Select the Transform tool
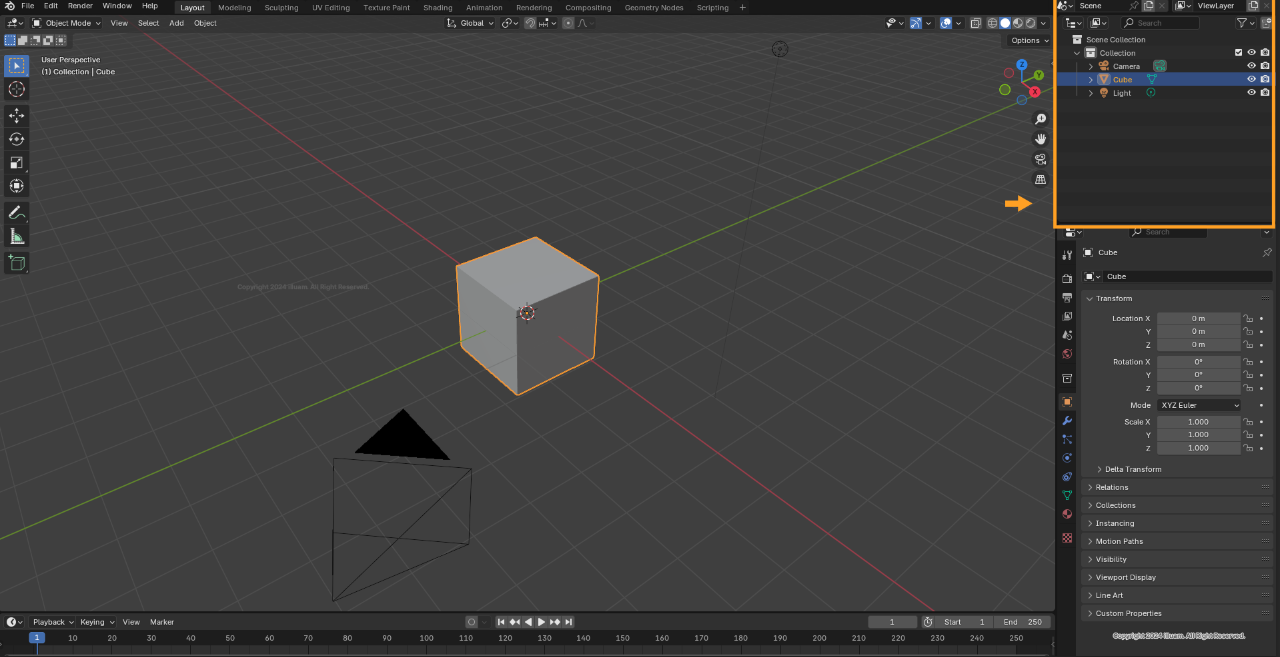Image resolution: width=1280 pixels, height=657 pixels. [17, 185]
